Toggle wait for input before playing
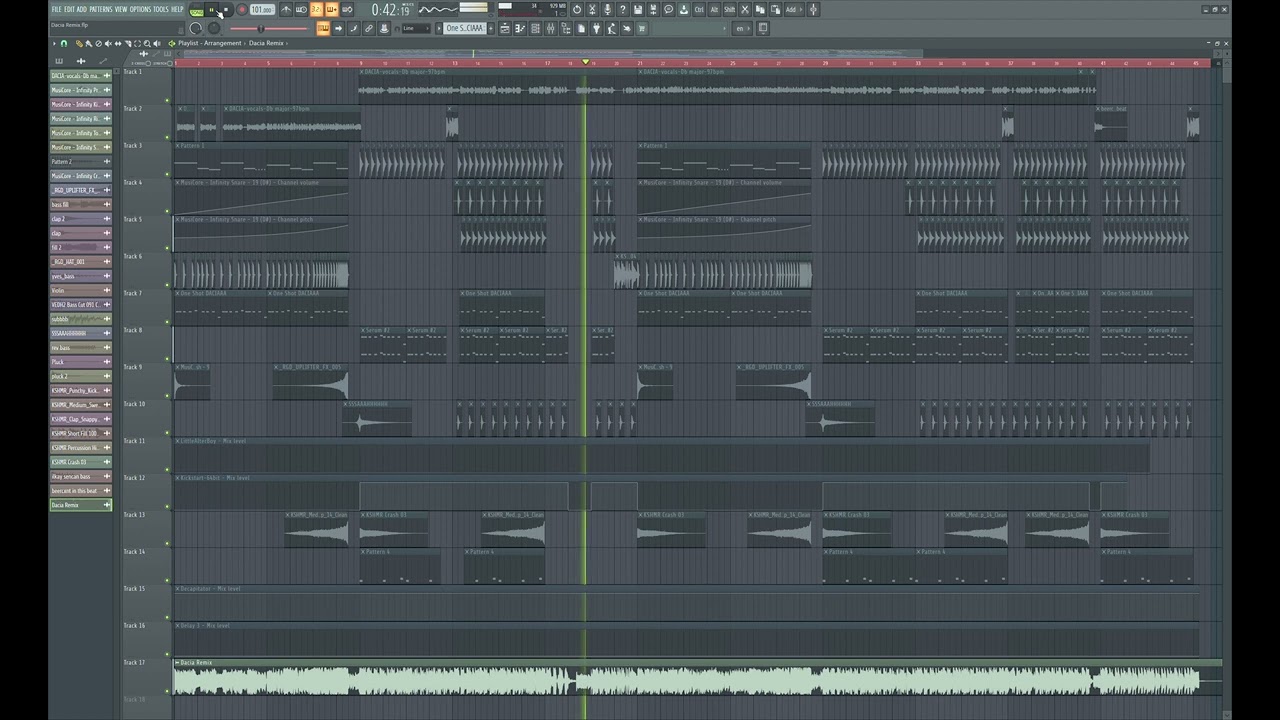Screen dimensions: 1280x720 click(x=301, y=10)
